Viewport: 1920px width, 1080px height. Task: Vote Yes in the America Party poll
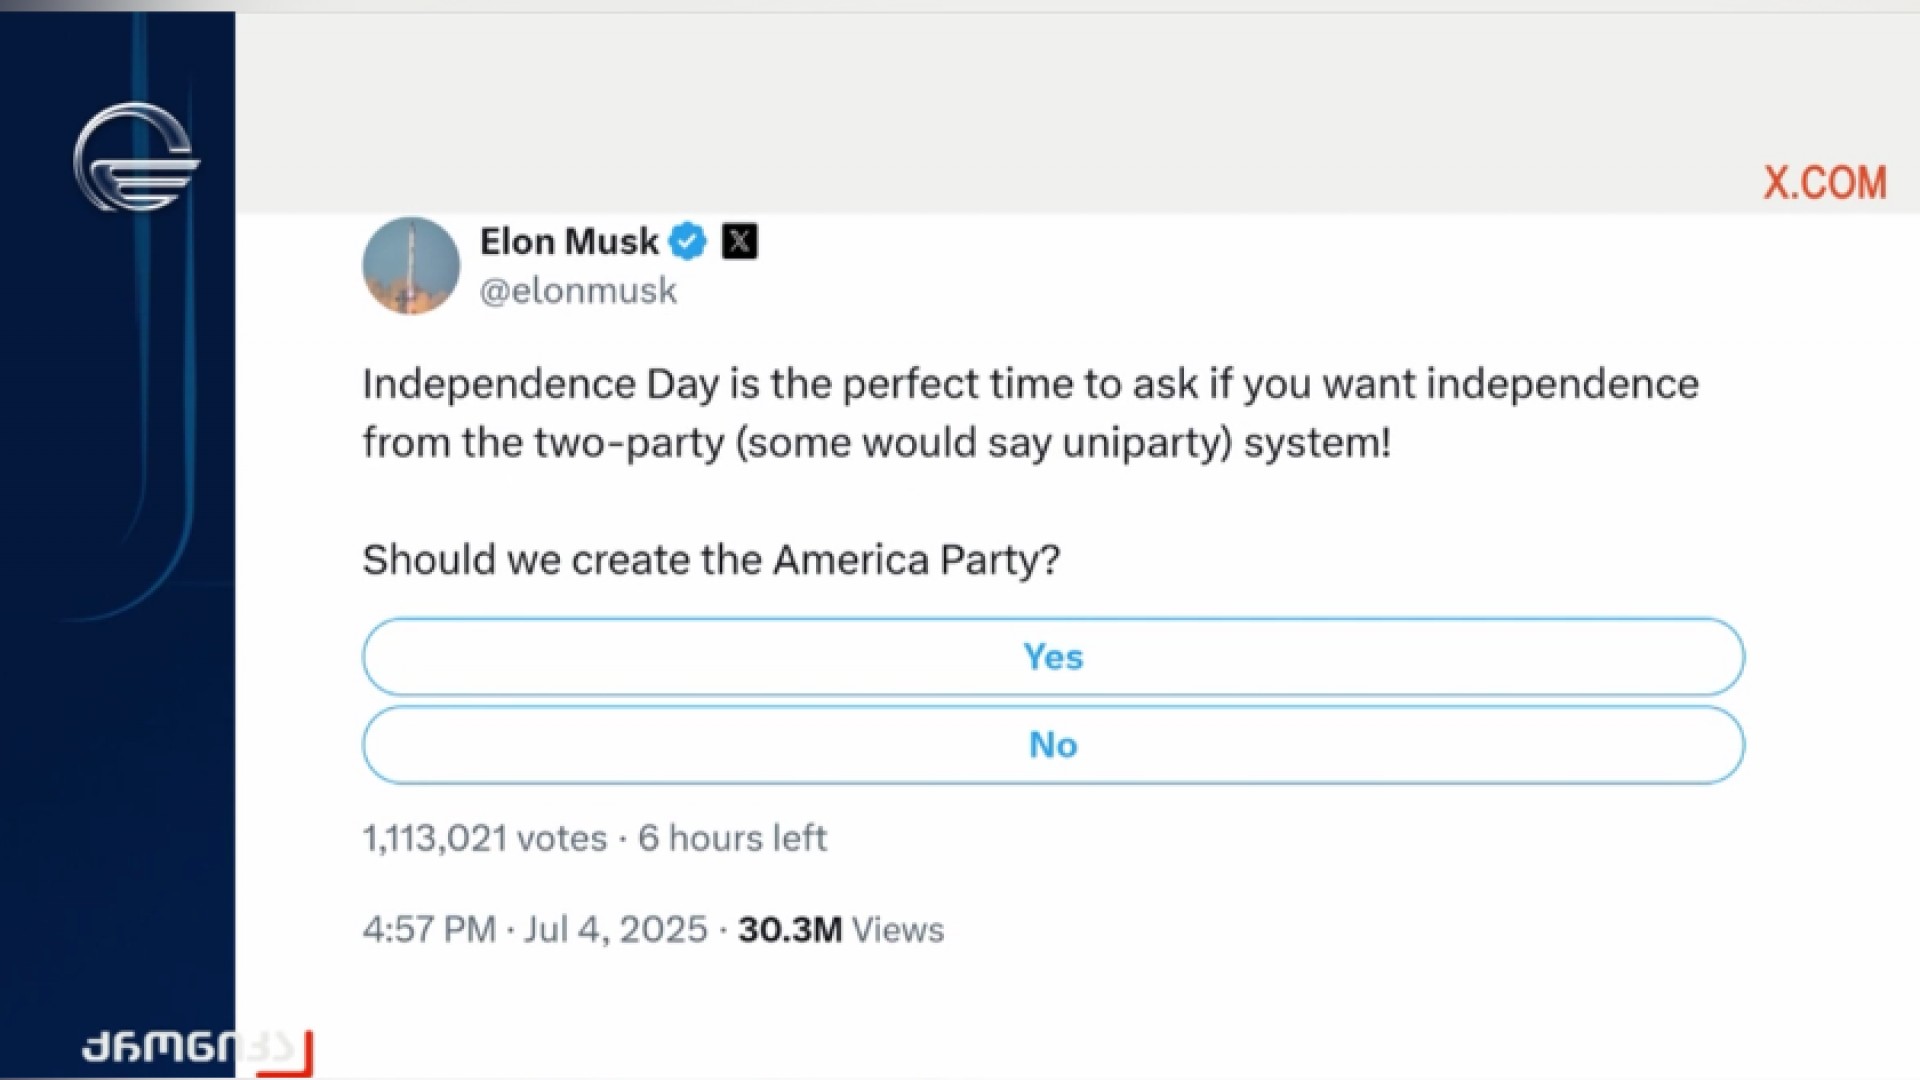[x=1053, y=657]
